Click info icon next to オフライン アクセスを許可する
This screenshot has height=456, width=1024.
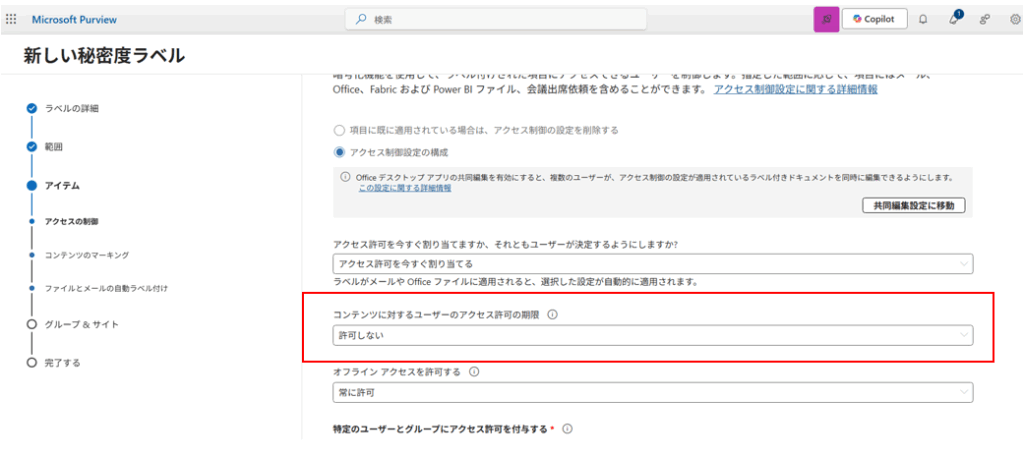point(474,372)
